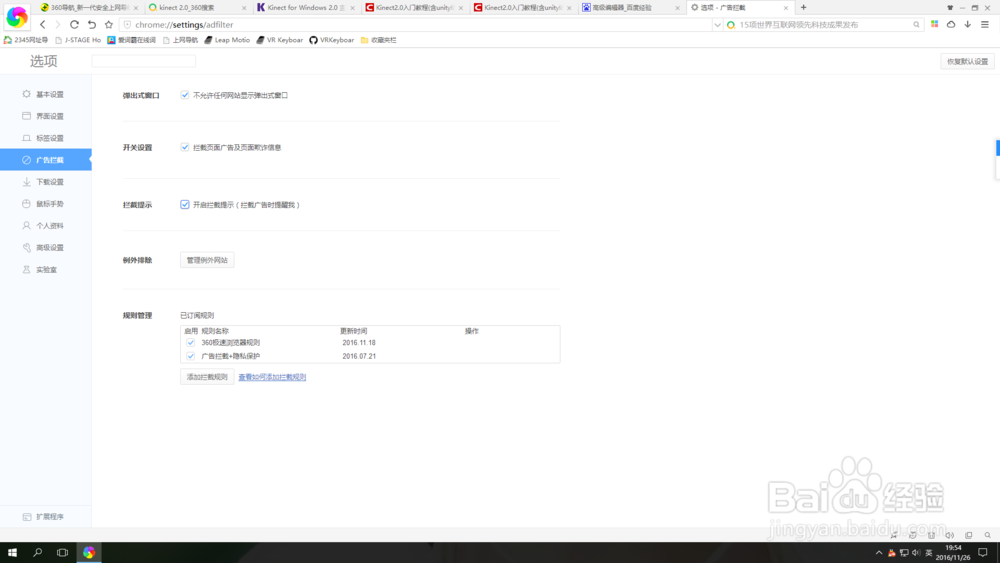
Task: Switch to the 360导航 tab
Action: point(88,8)
